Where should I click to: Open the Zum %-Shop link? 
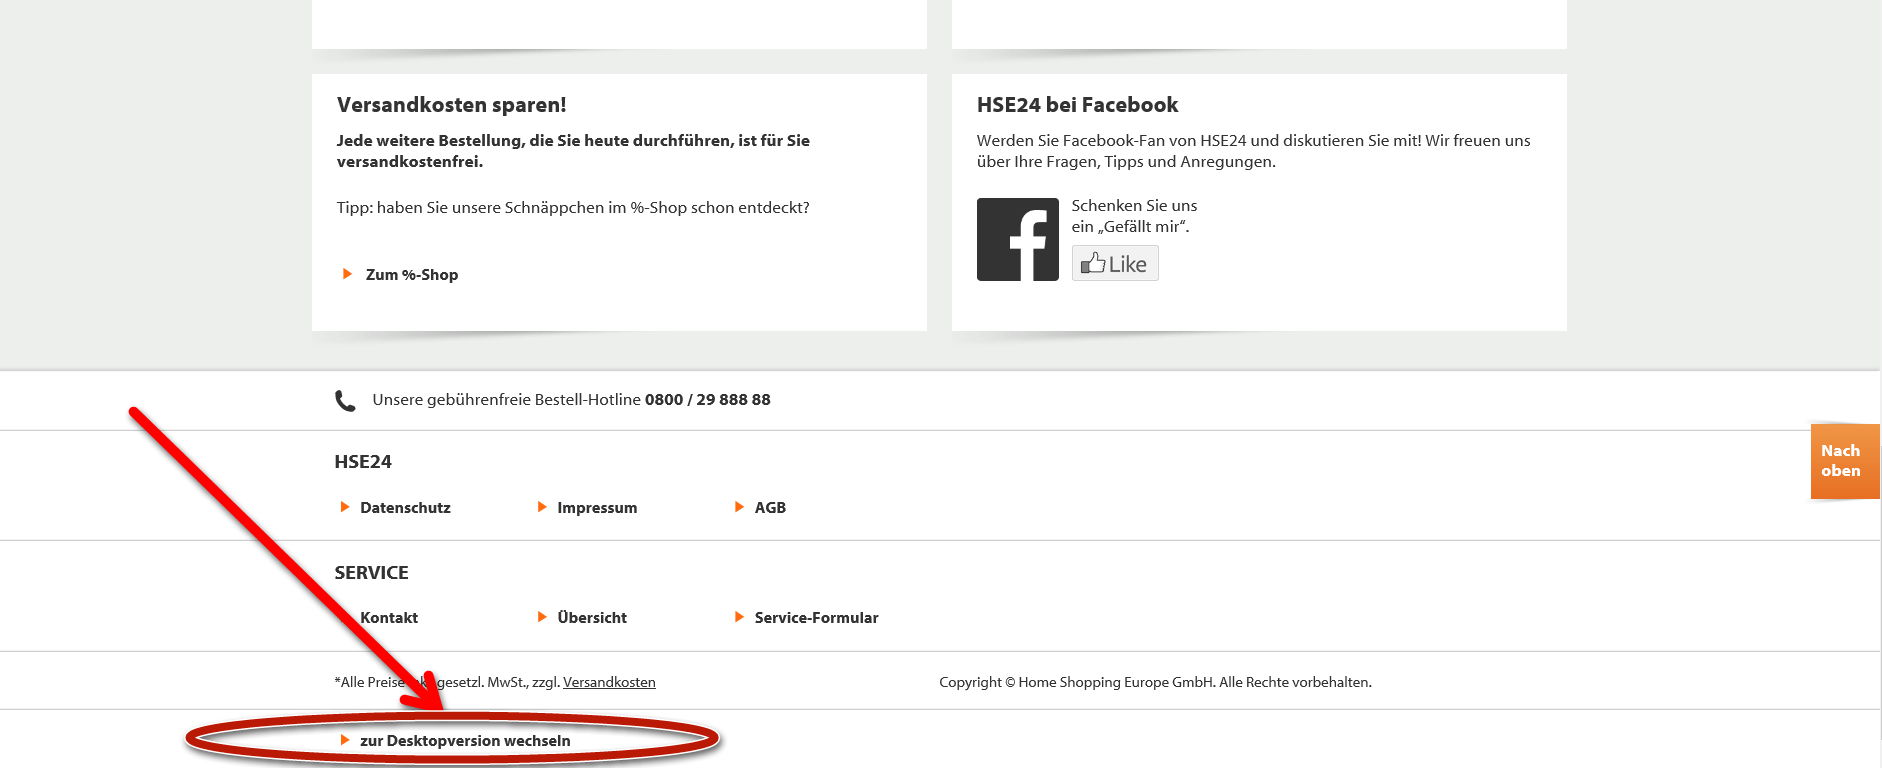[x=411, y=275]
